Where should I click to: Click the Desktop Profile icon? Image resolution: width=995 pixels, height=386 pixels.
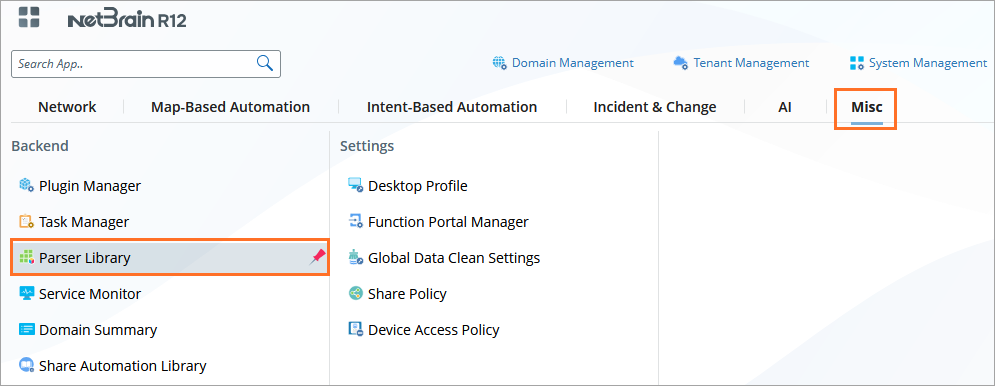(x=355, y=185)
